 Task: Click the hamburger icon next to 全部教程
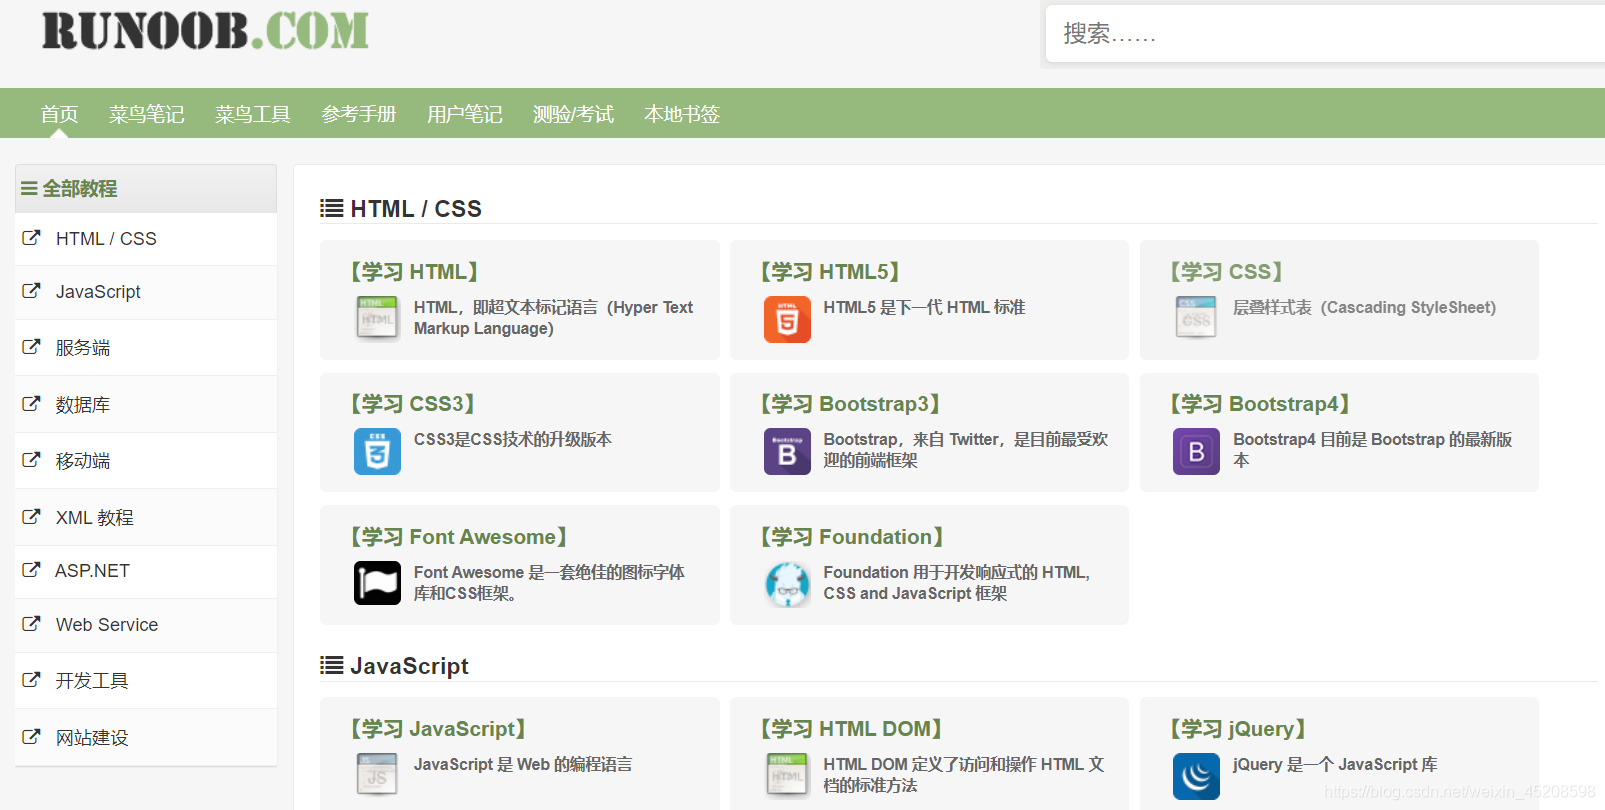click(x=29, y=188)
